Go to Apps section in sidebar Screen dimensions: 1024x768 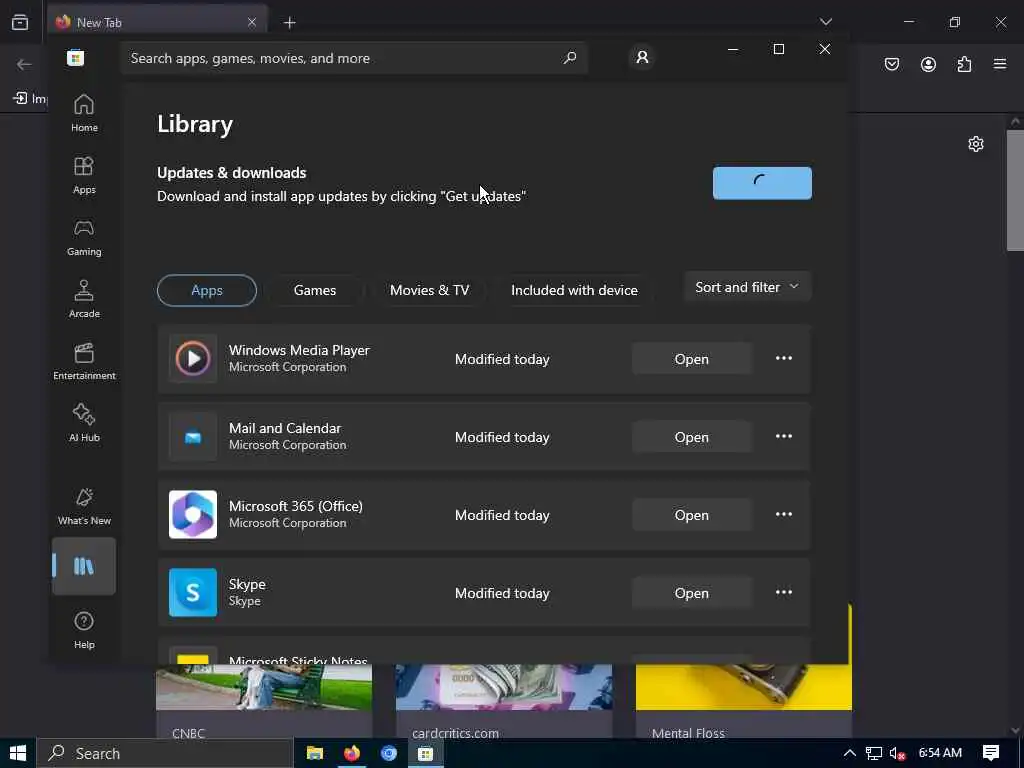(x=84, y=176)
